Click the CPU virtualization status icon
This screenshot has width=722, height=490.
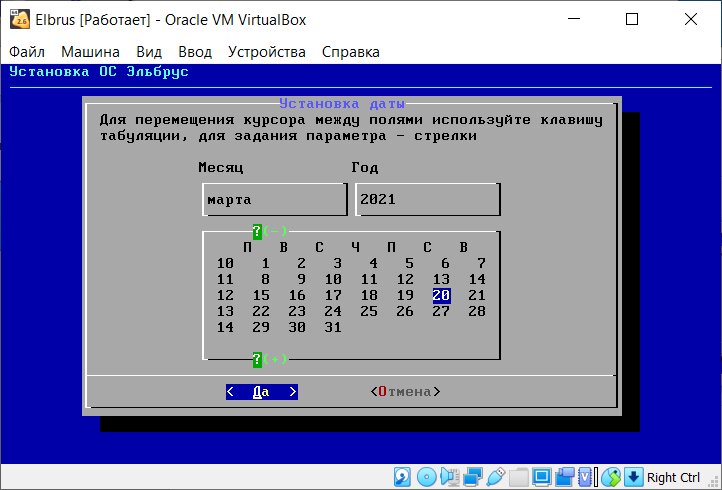587,477
